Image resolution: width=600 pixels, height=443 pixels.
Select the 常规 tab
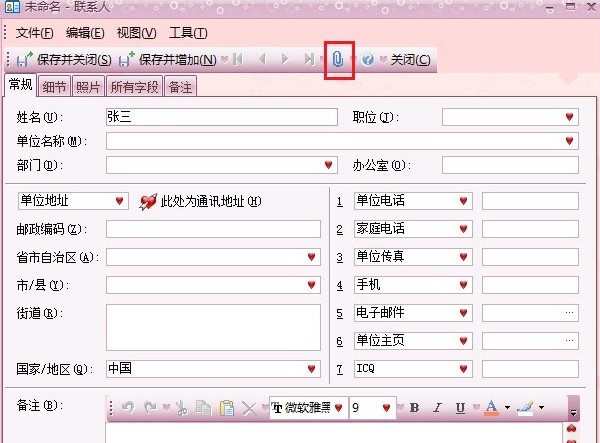[21, 84]
